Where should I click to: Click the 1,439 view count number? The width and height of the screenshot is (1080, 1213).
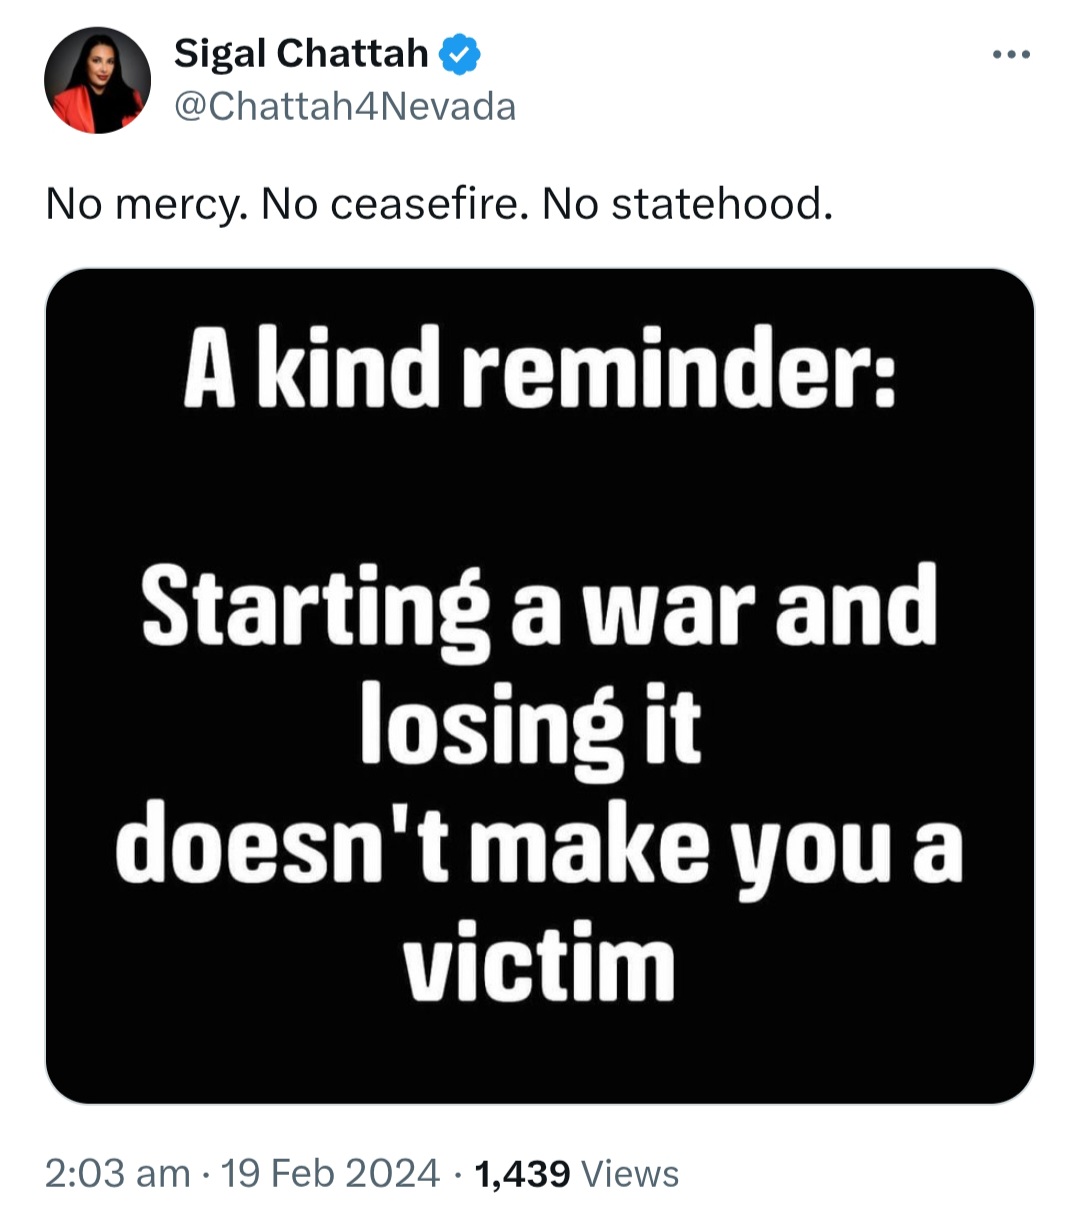pyautogui.click(x=522, y=1173)
